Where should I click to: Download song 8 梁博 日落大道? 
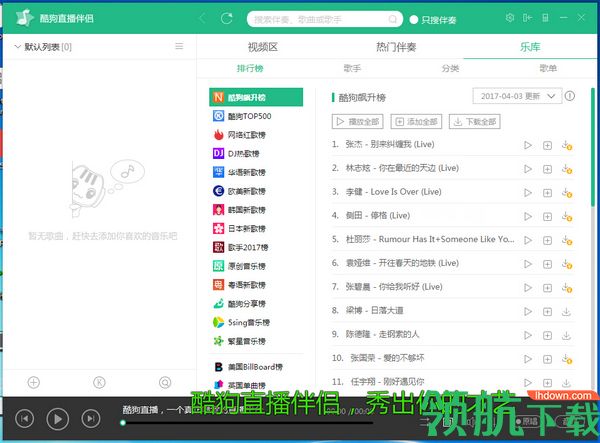(x=566, y=312)
